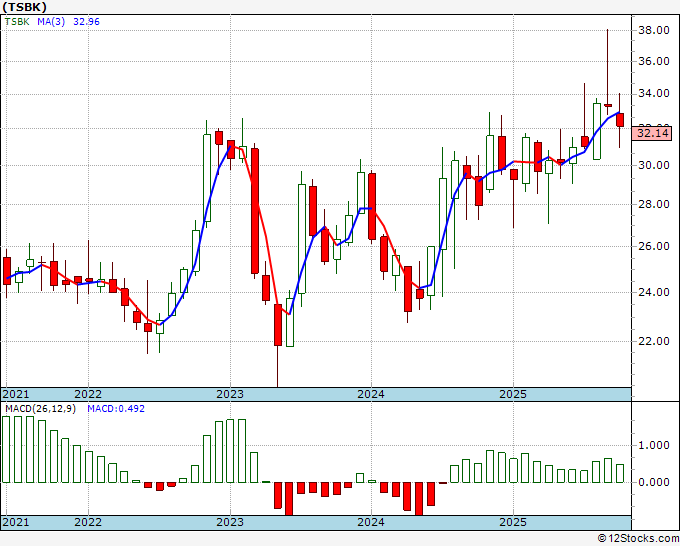This screenshot has height=546, width=680.
Task: Click the 0.000 MACD axis label
Action: [654, 482]
